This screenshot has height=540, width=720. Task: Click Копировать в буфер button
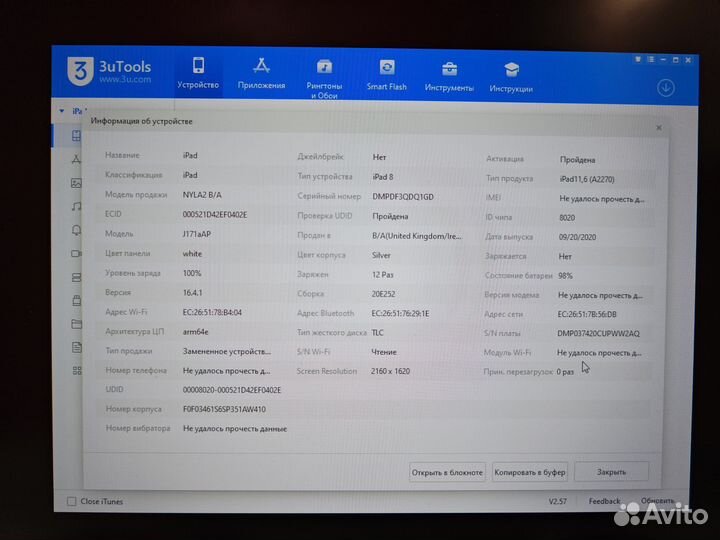[529, 472]
